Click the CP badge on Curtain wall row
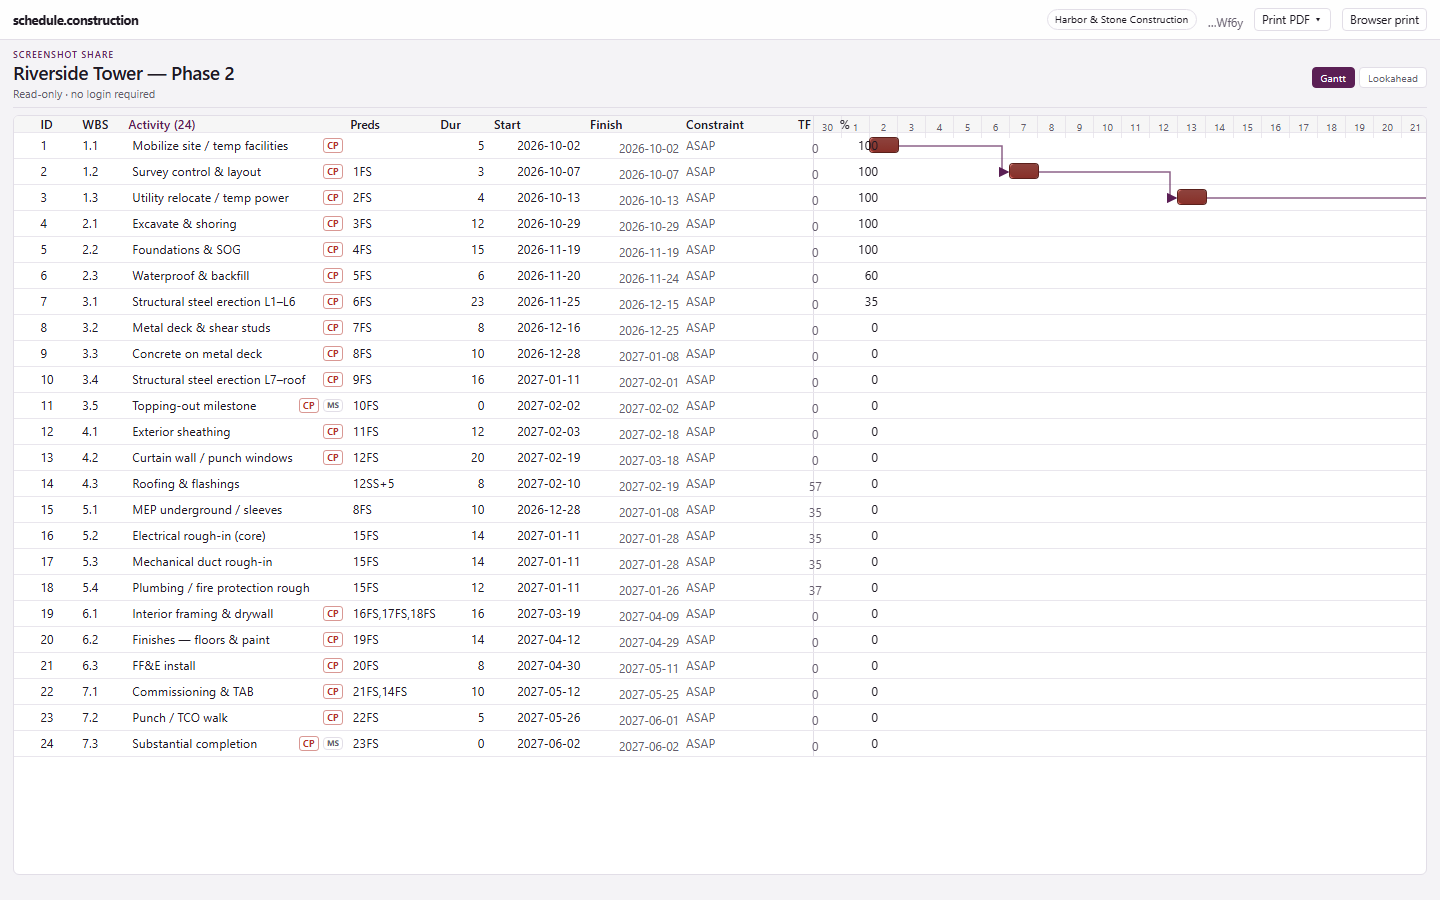The width and height of the screenshot is (1440, 900). [333, 458]
